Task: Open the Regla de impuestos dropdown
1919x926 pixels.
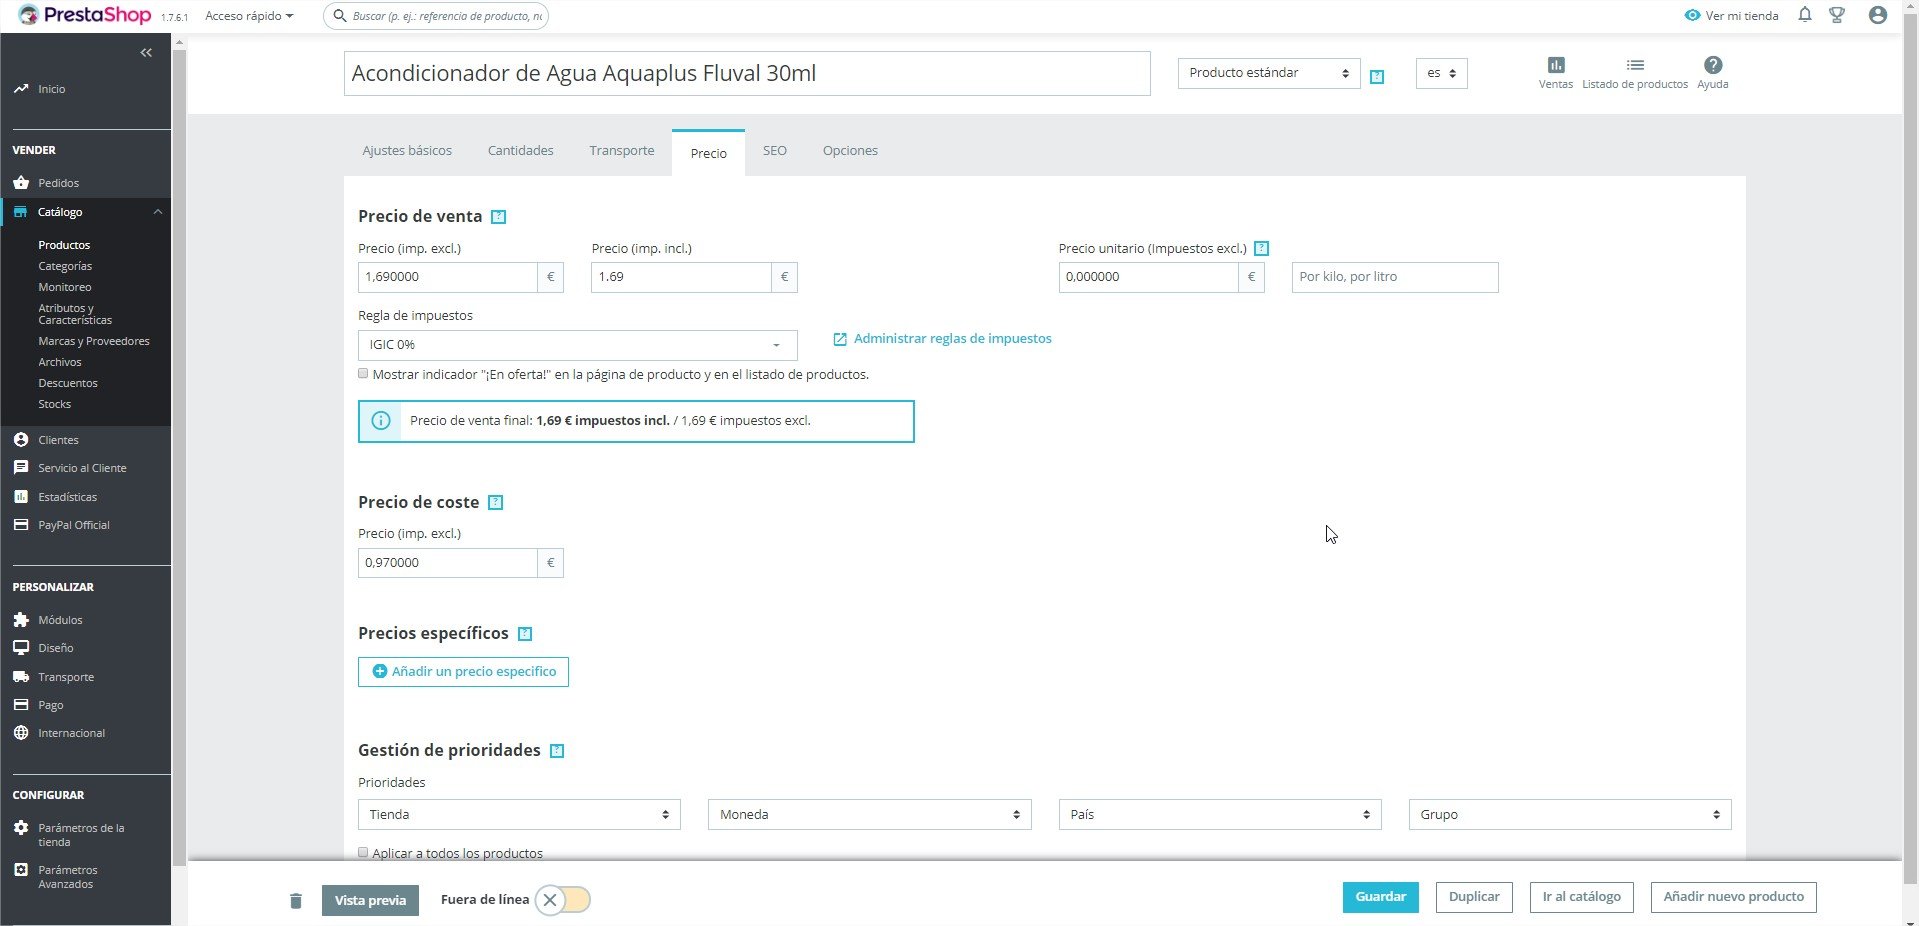Action: [x=577, y=345]
